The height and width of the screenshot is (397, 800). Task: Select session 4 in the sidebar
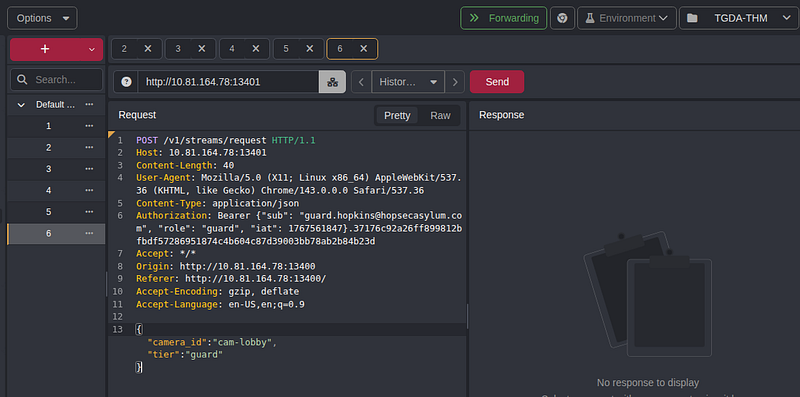click(48, 190)
